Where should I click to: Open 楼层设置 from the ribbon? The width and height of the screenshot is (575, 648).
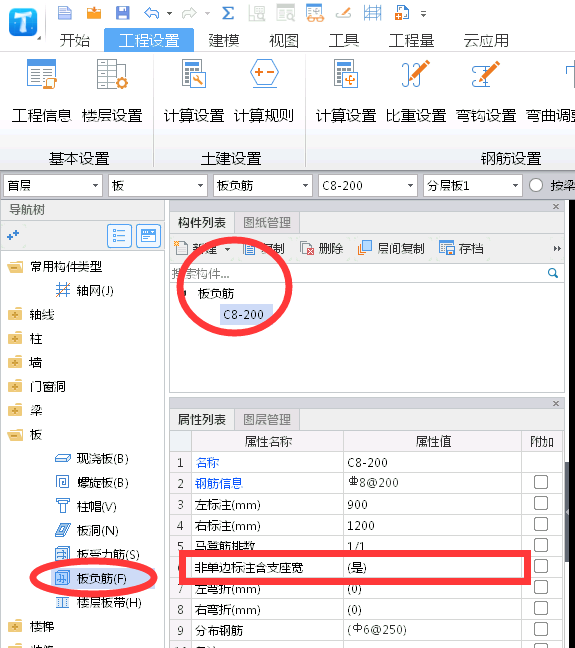click(x=112, y=92)
